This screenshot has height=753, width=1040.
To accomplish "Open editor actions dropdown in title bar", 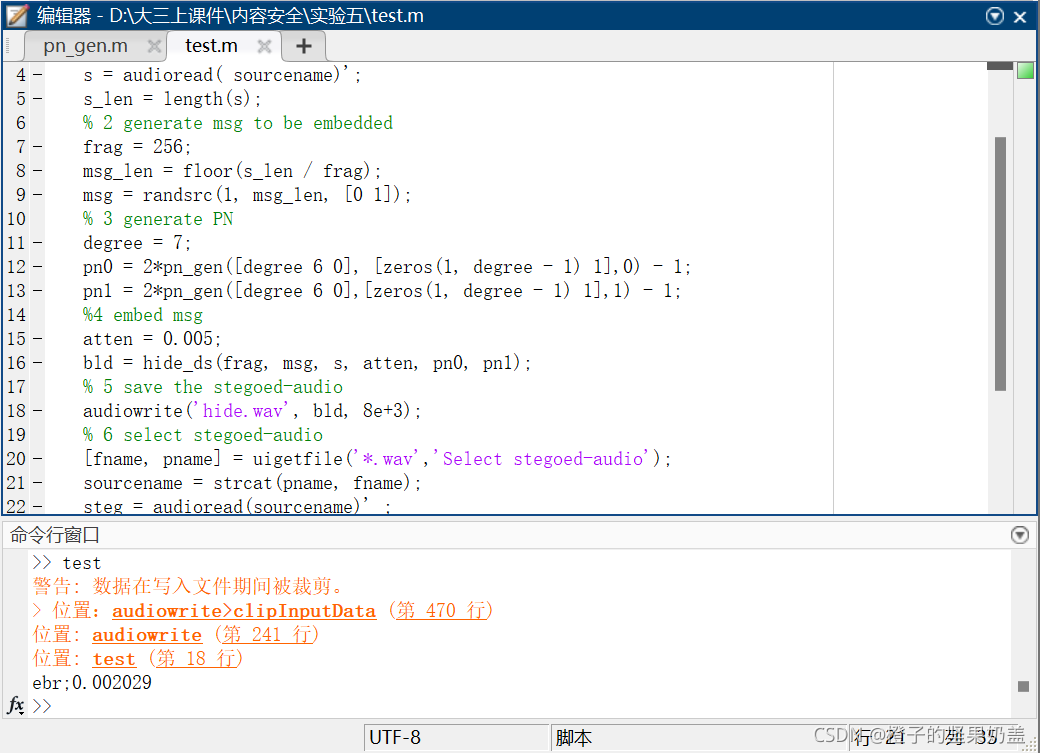I will click(x=994, y=16).
